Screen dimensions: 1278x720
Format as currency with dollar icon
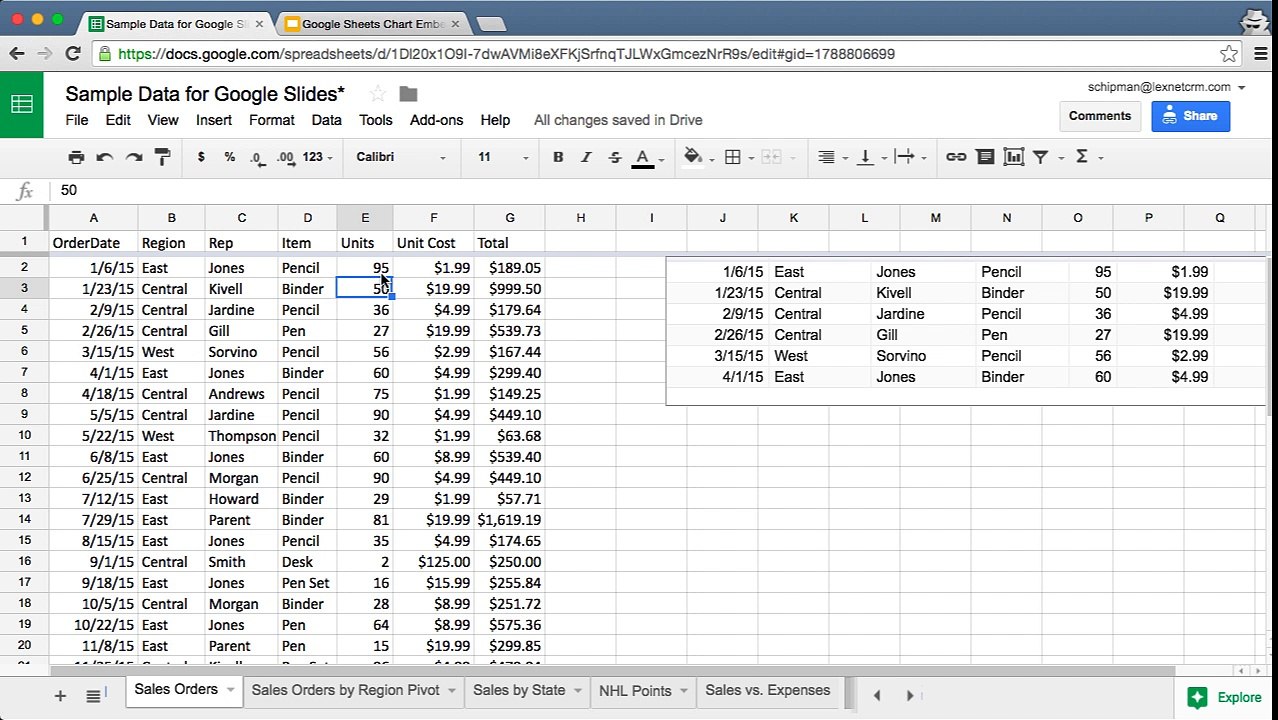tap(201, 157)
